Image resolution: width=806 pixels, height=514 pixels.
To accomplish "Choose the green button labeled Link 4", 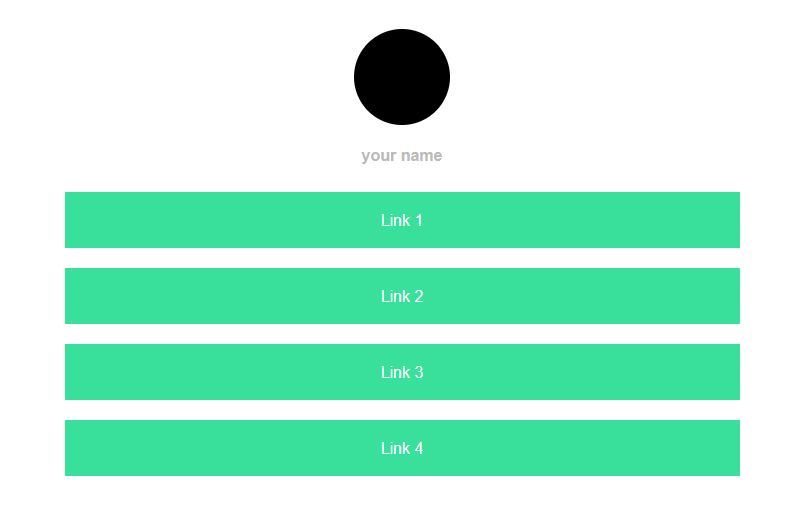I will coord(402,448).
